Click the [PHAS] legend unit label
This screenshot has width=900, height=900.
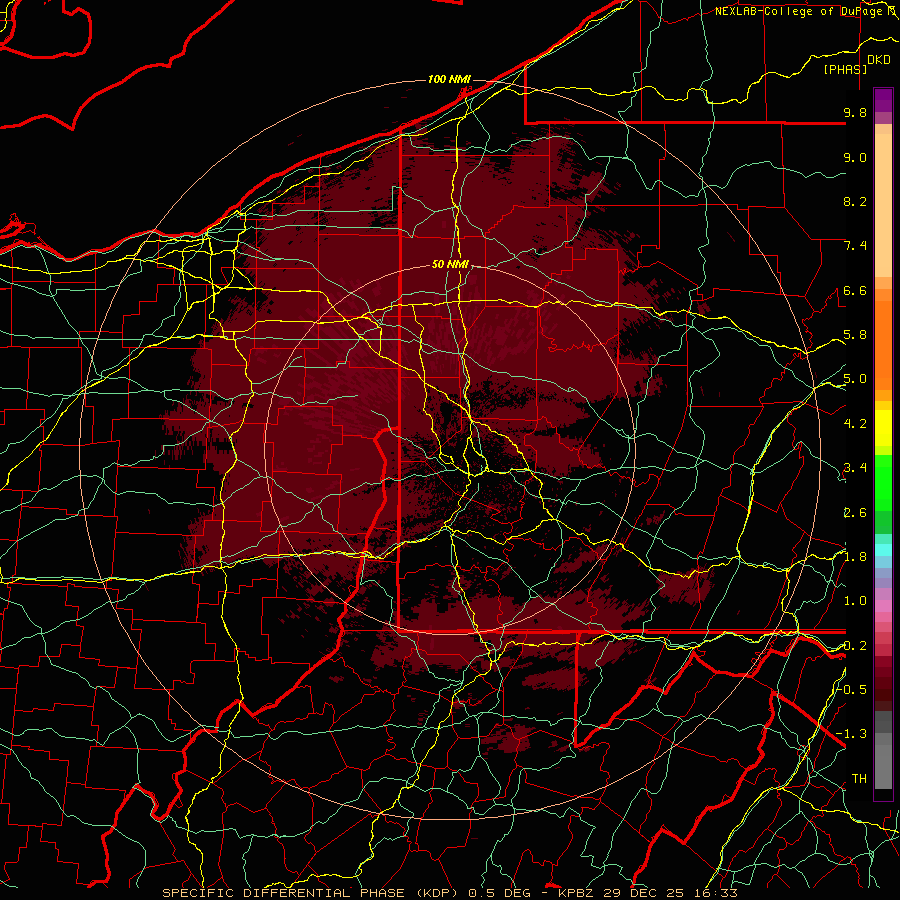click(845, 69)
